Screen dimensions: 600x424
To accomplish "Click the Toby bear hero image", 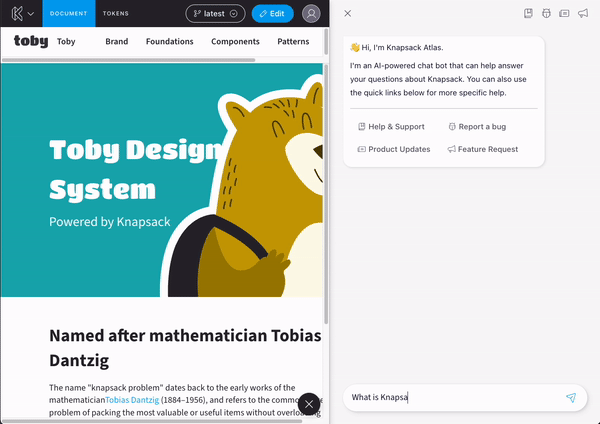I will tap(245, 188).
